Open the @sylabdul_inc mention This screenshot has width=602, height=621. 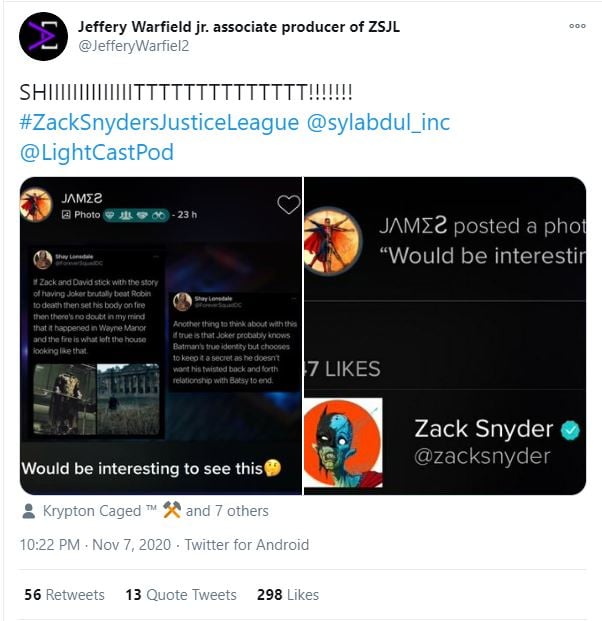[378, 122]
